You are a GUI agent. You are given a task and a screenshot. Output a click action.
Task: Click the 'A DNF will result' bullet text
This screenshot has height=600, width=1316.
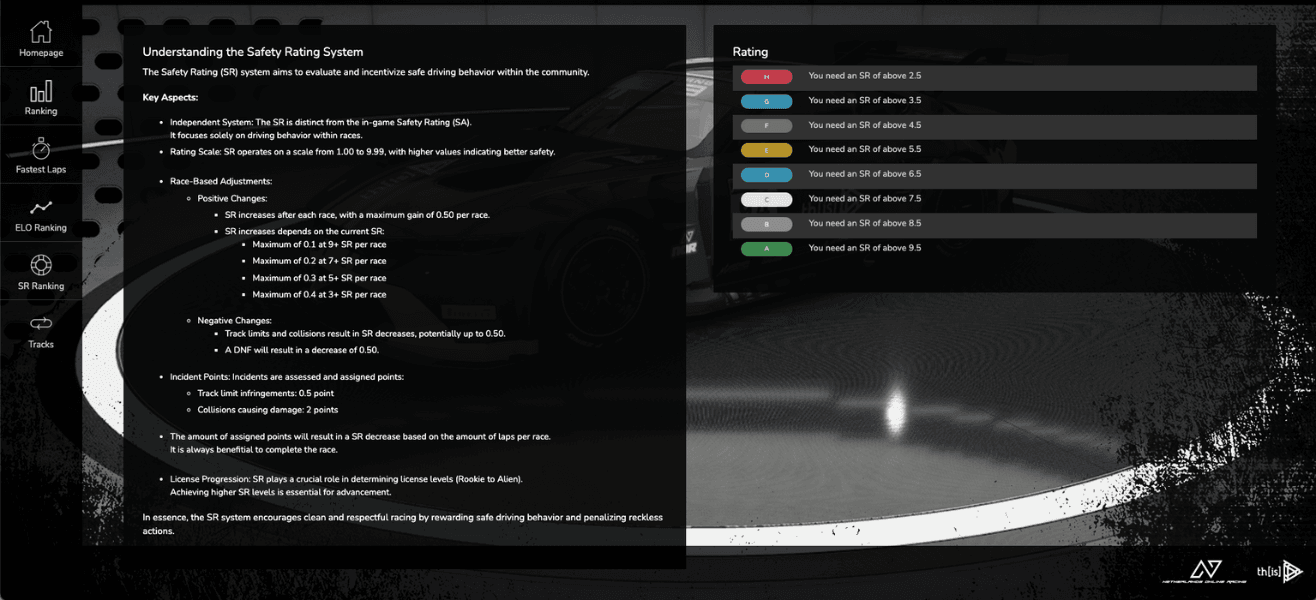tap(301, 350)
